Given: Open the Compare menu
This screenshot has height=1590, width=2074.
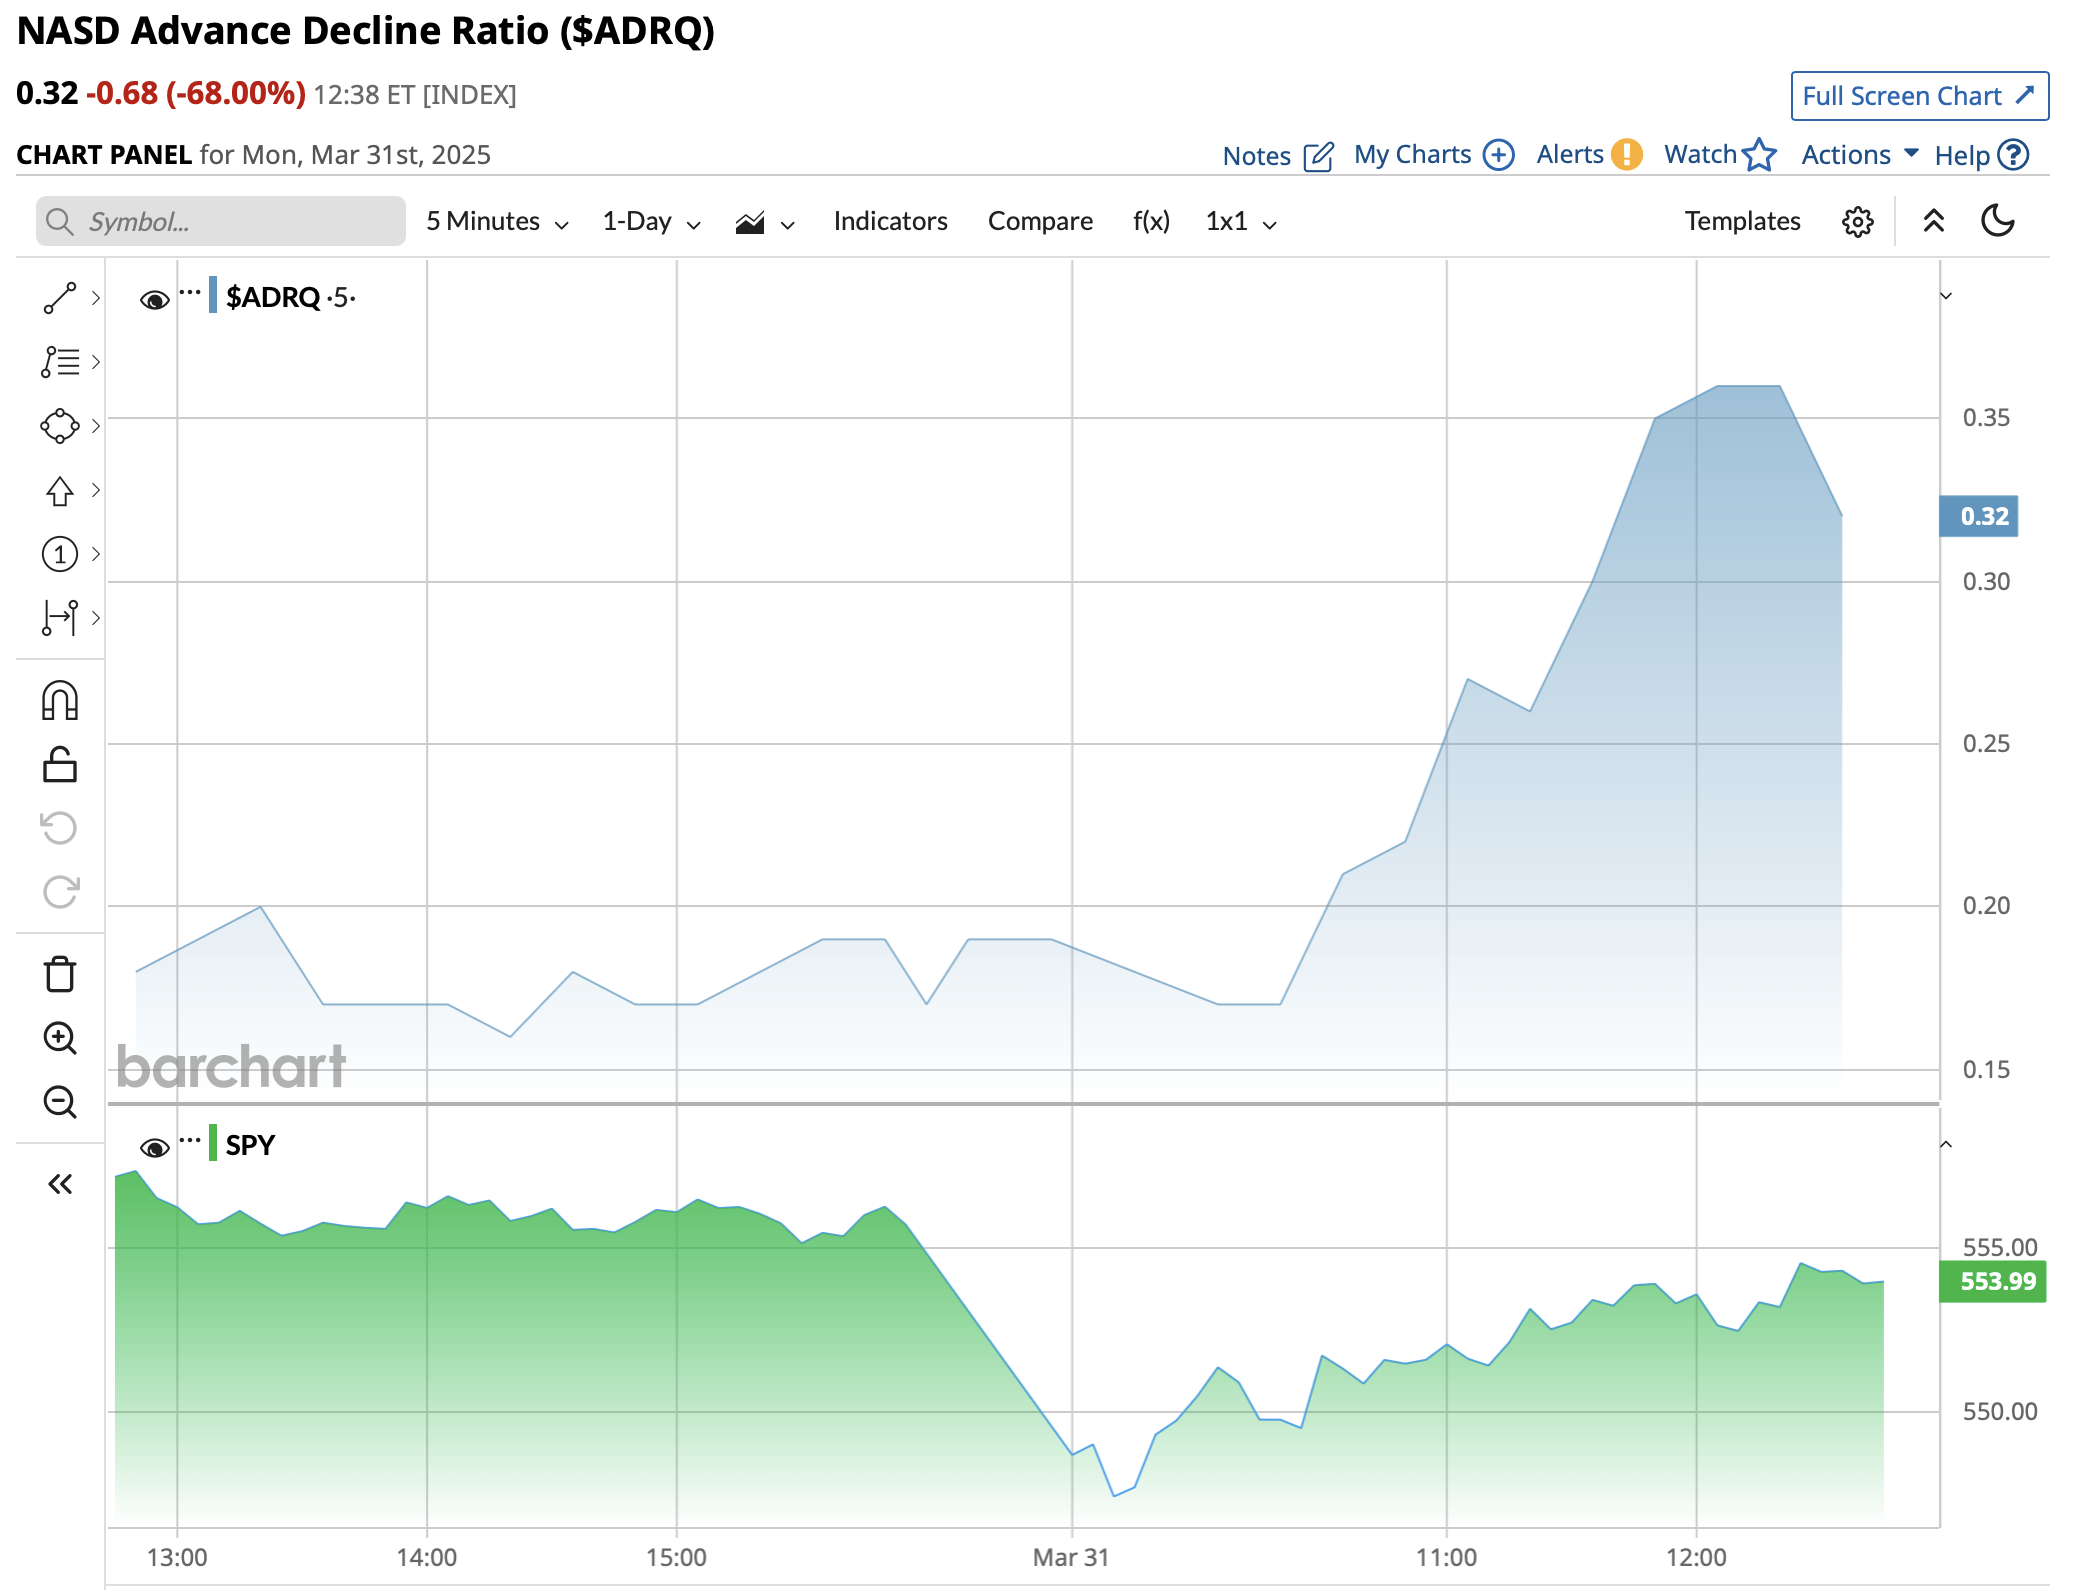Looking at the screenshot, I should click(1040, 221).
